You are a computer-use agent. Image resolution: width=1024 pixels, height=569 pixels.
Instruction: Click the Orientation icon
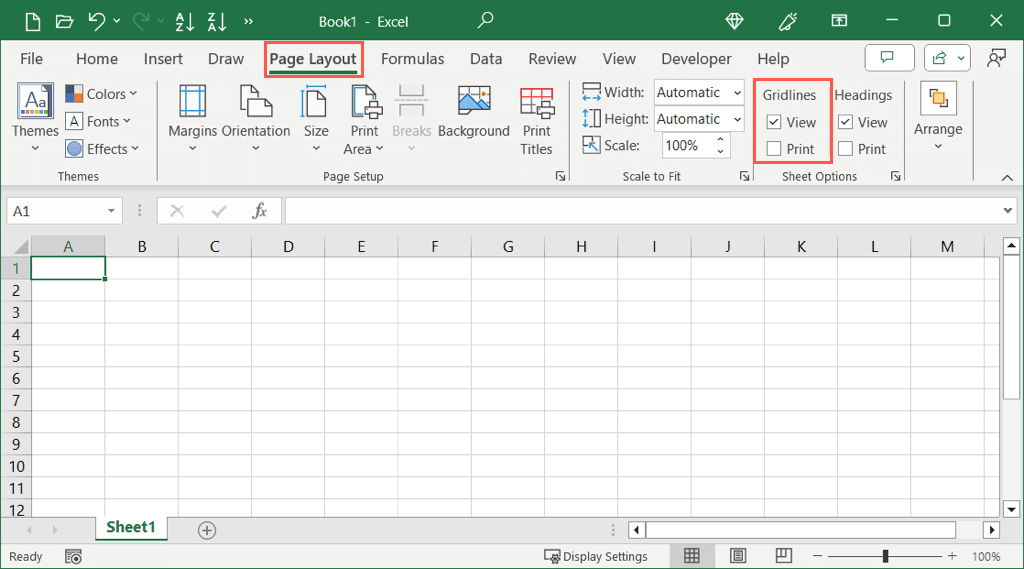tap(256, 102)
